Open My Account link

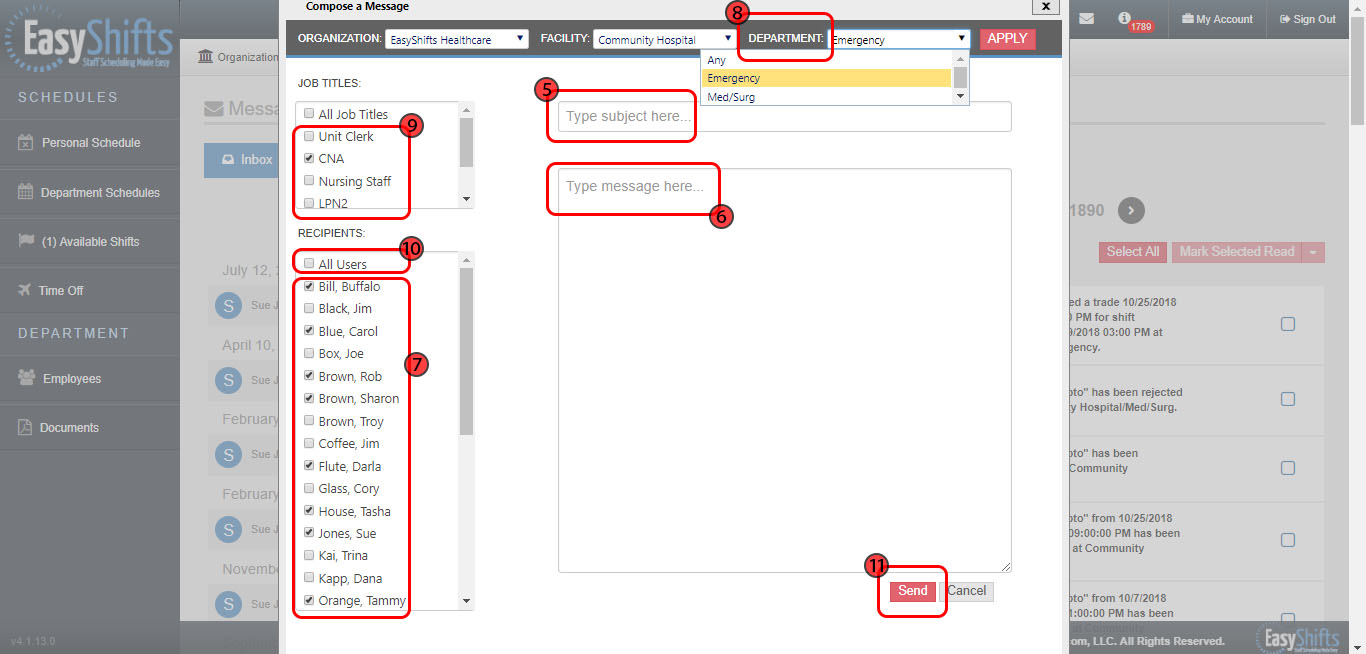coord(1217,19)
